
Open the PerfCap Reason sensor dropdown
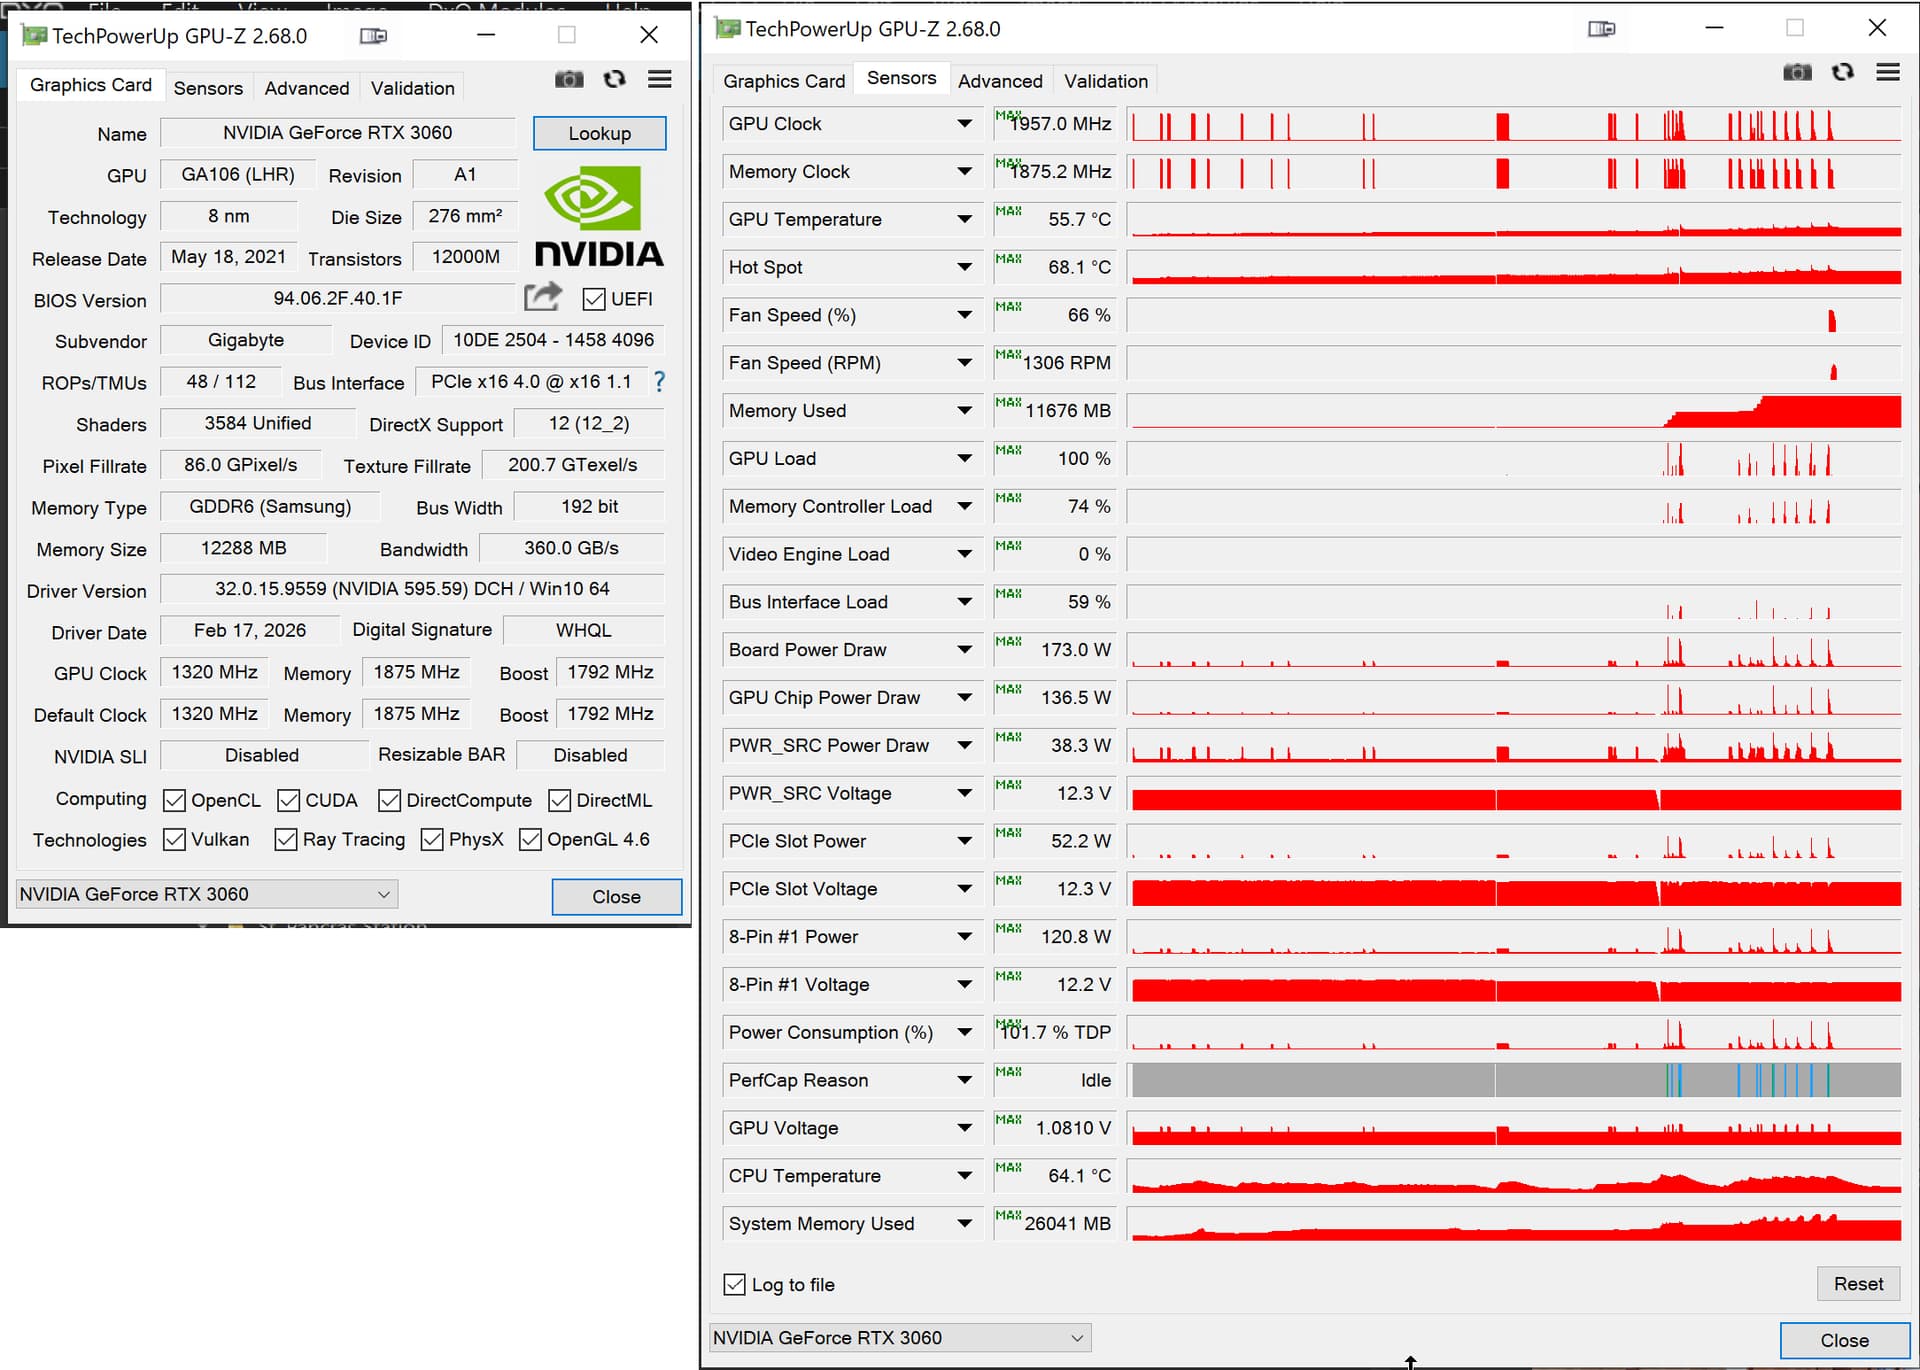[964, 1080]
